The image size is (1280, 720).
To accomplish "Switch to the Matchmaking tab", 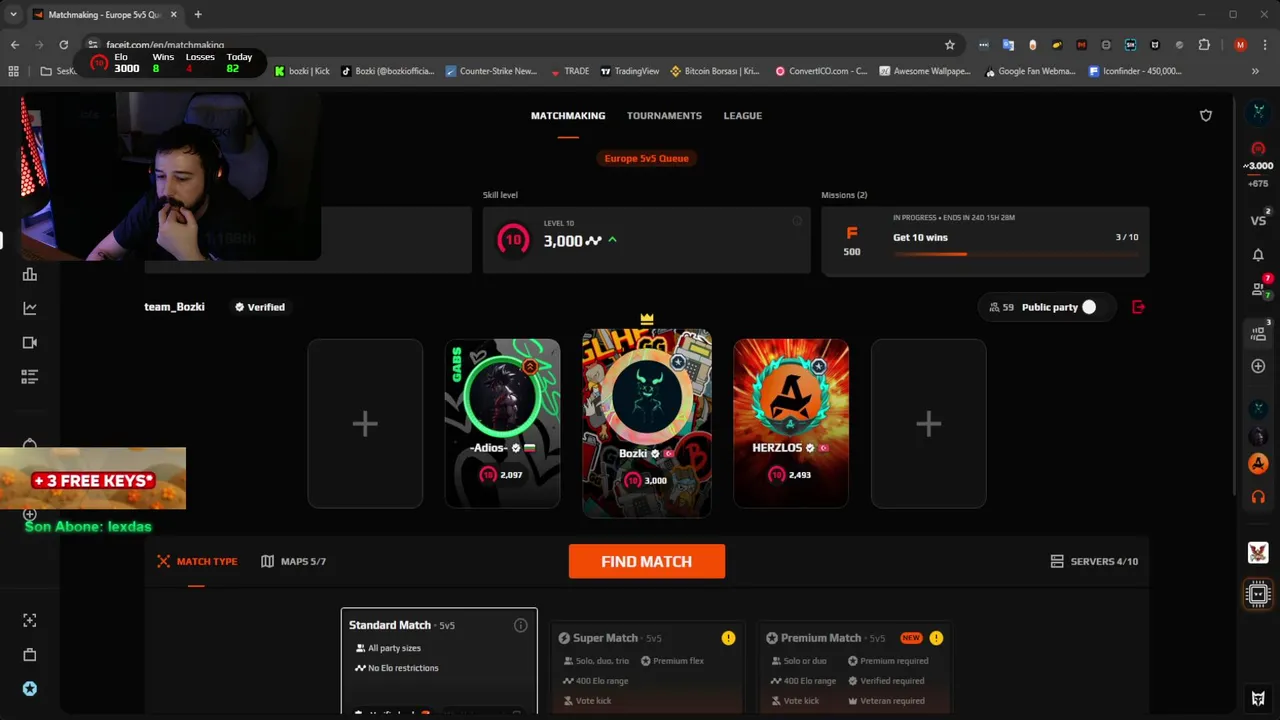I will click(568, 116).
